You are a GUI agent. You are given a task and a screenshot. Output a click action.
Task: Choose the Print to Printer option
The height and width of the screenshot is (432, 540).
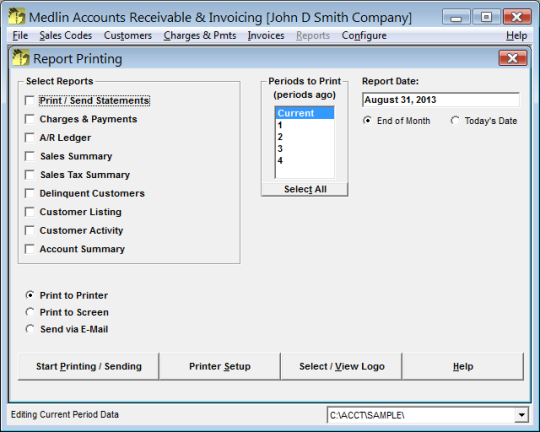(30, 295)
